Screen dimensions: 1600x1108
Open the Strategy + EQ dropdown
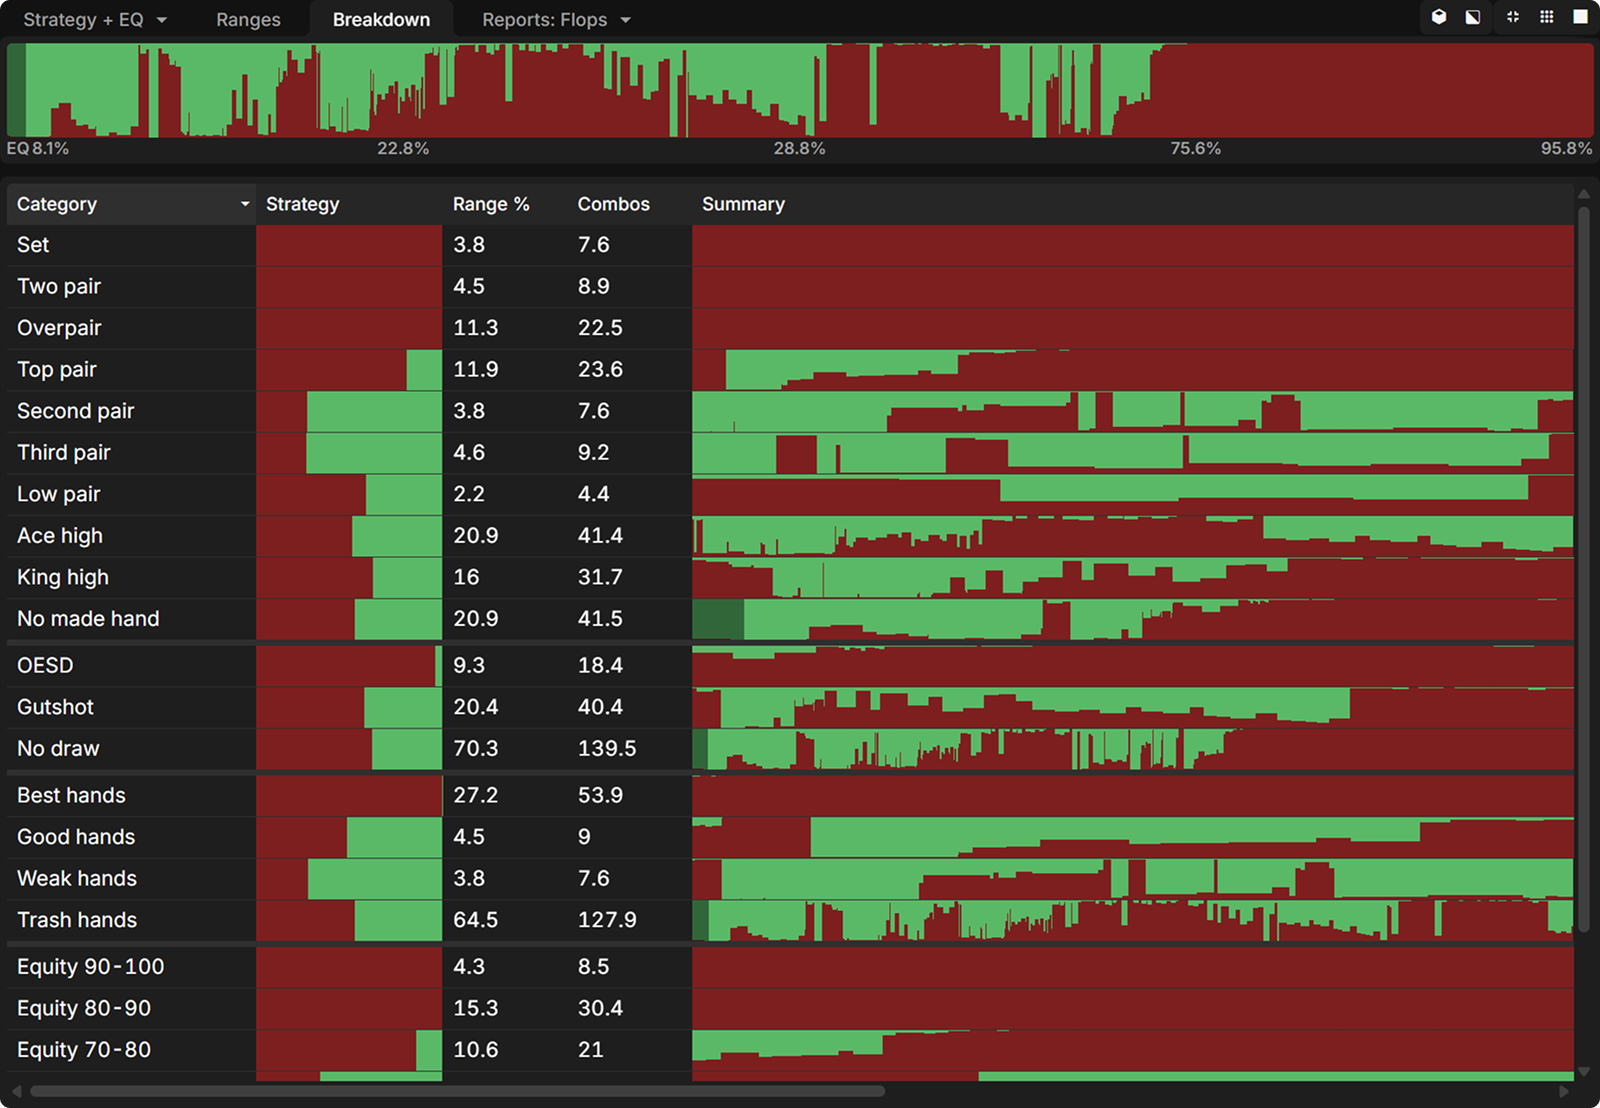[95, 20]
